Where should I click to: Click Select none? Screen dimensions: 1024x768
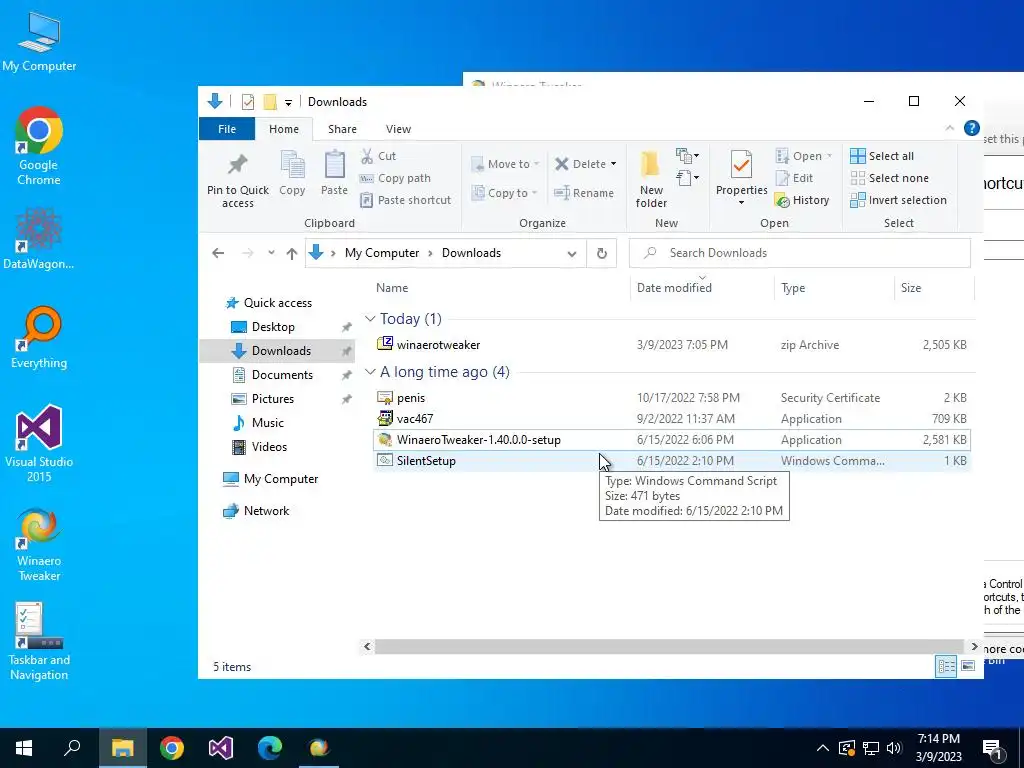point(889,178)
